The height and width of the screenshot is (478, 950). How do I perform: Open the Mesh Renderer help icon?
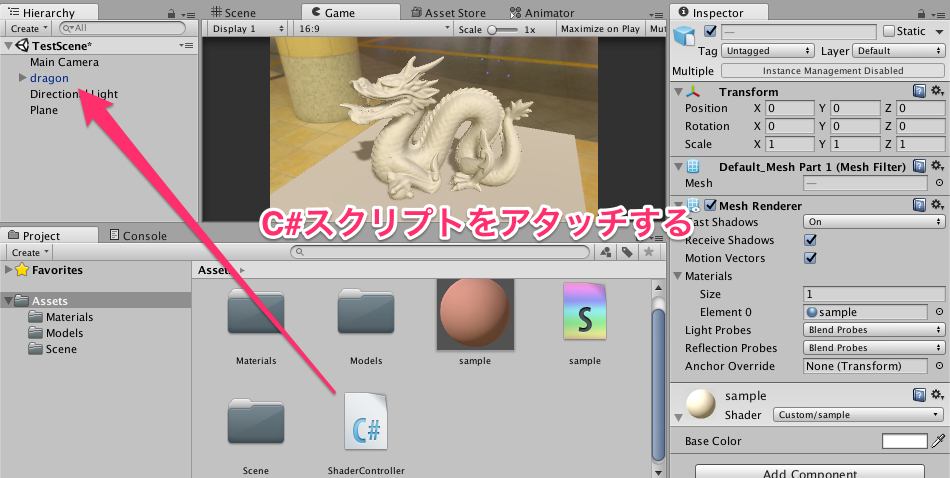919,205
